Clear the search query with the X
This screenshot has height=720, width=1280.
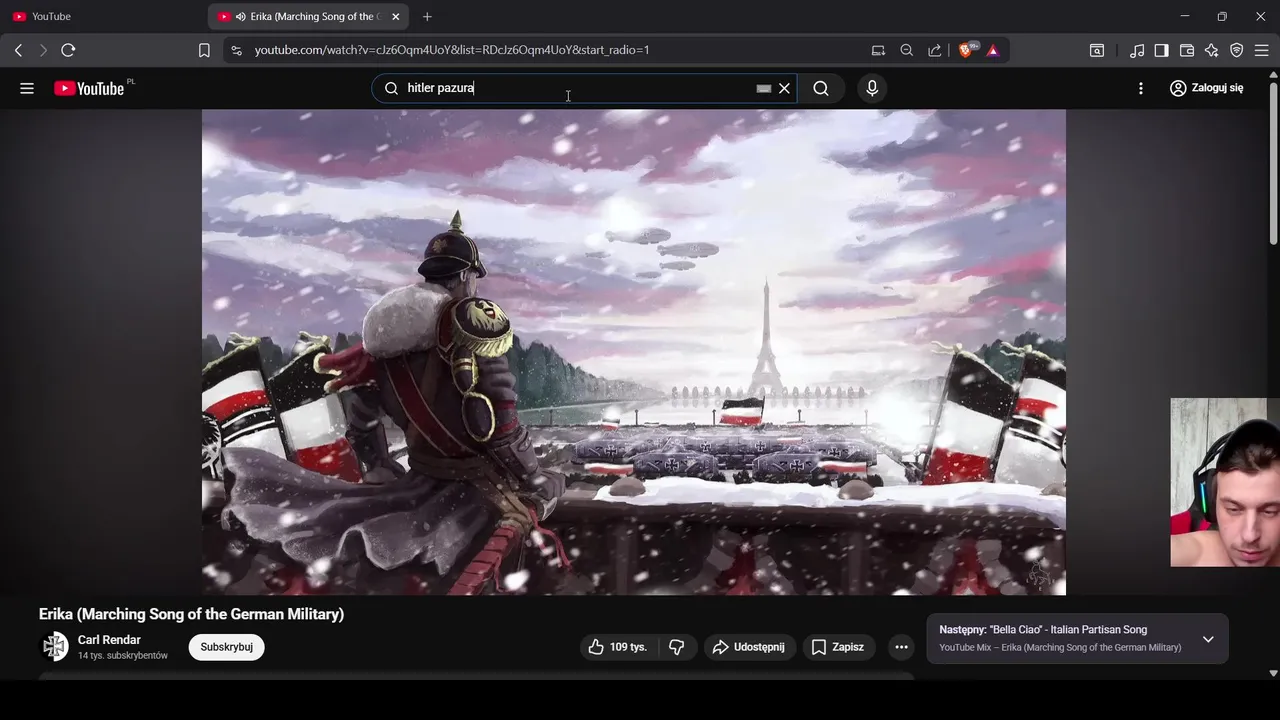pyautogui.click(x=784, y=88)
